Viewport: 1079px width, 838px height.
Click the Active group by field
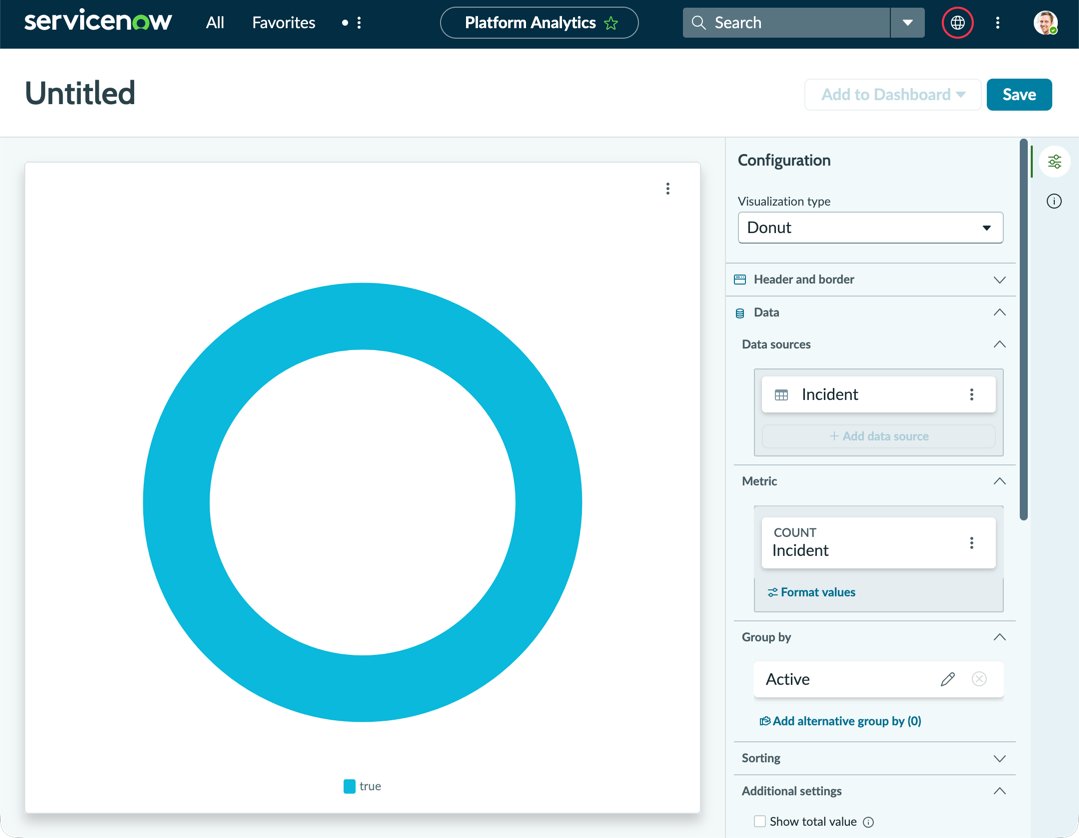coord(879,679)
